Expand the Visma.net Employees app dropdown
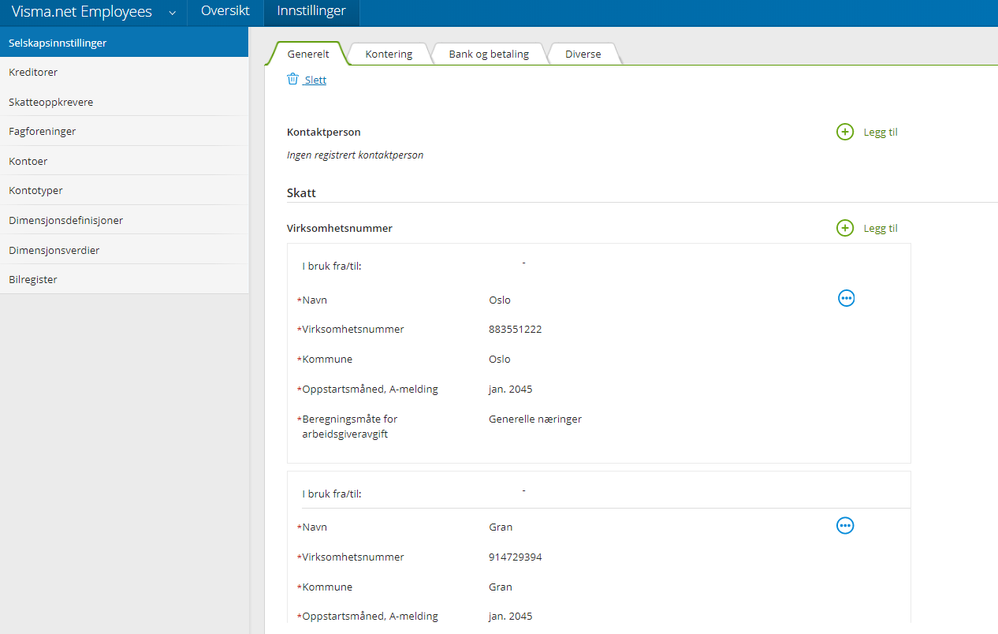This screenshot has height=634, width=998. click(172, 13)
